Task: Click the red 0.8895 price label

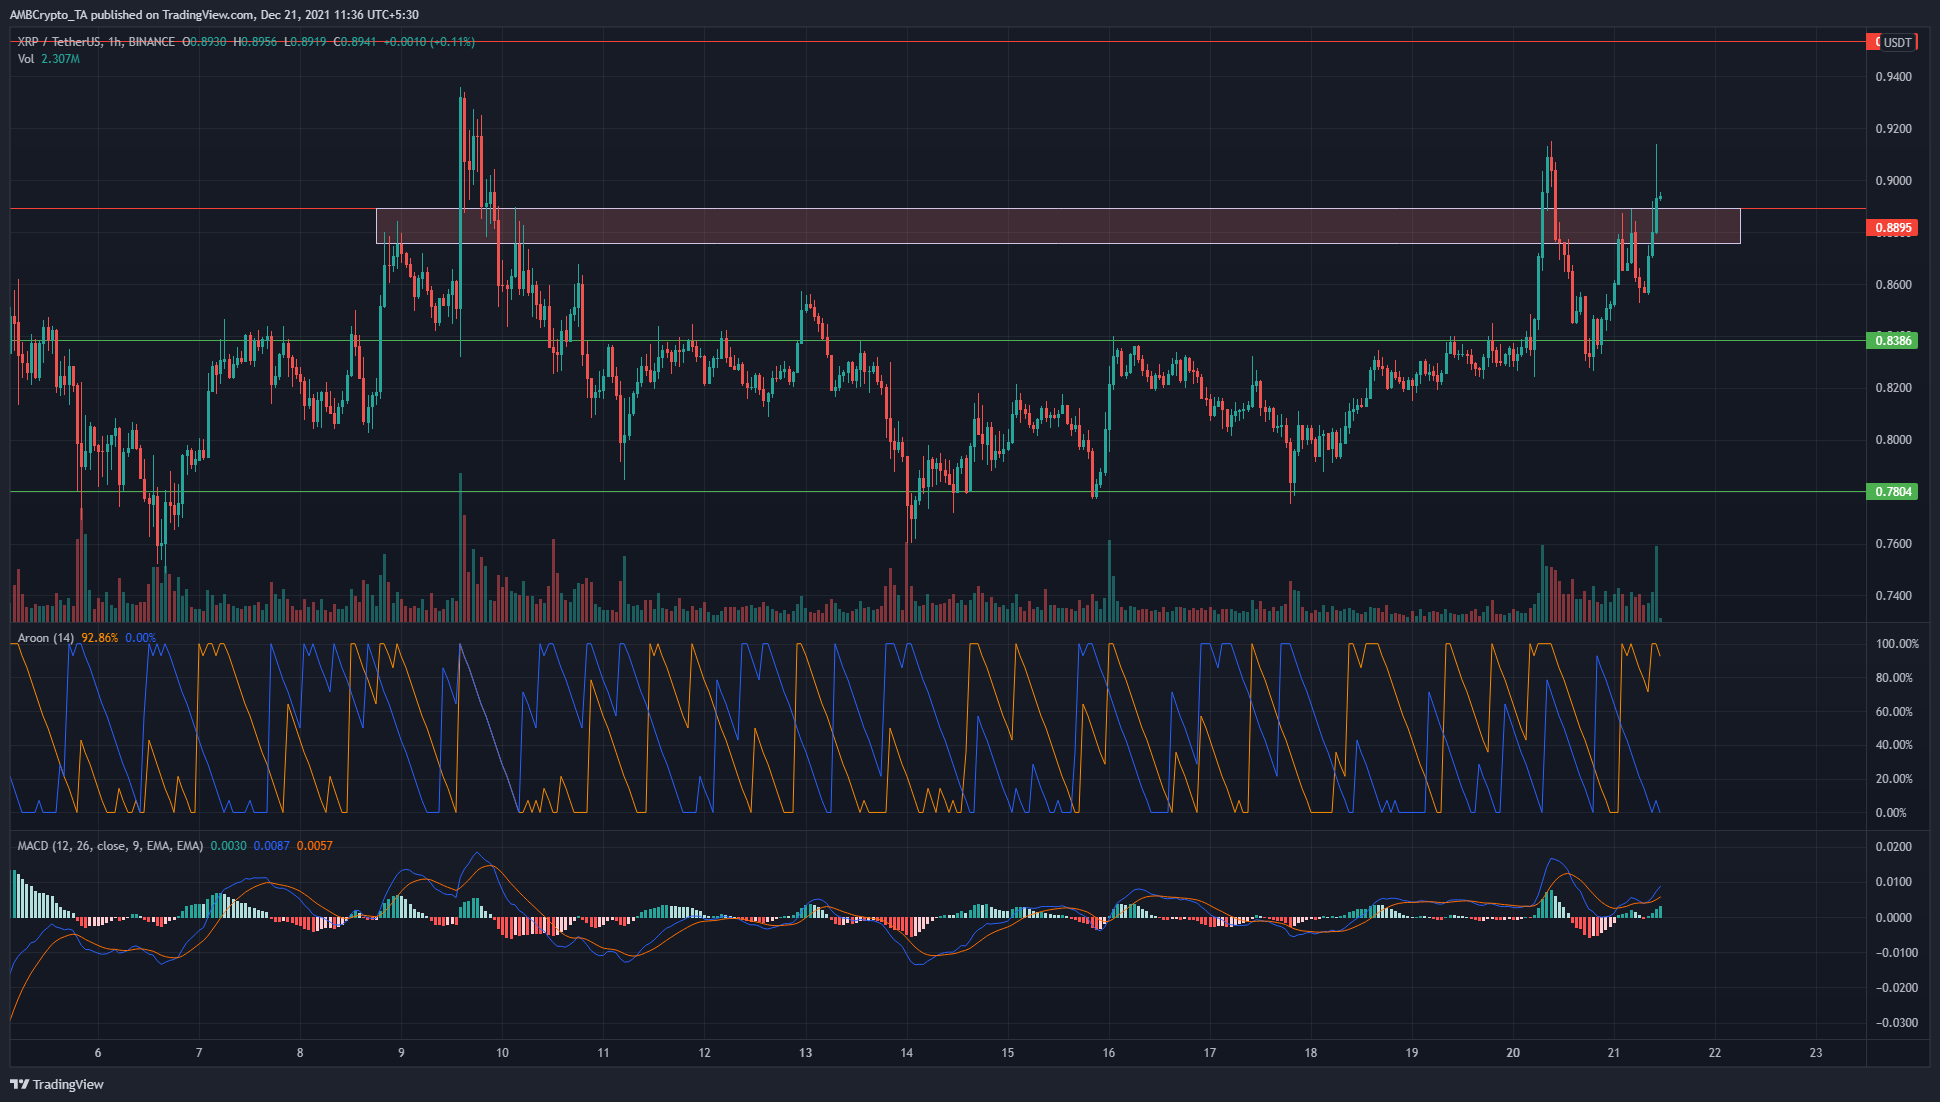Action: (1893, 228)
